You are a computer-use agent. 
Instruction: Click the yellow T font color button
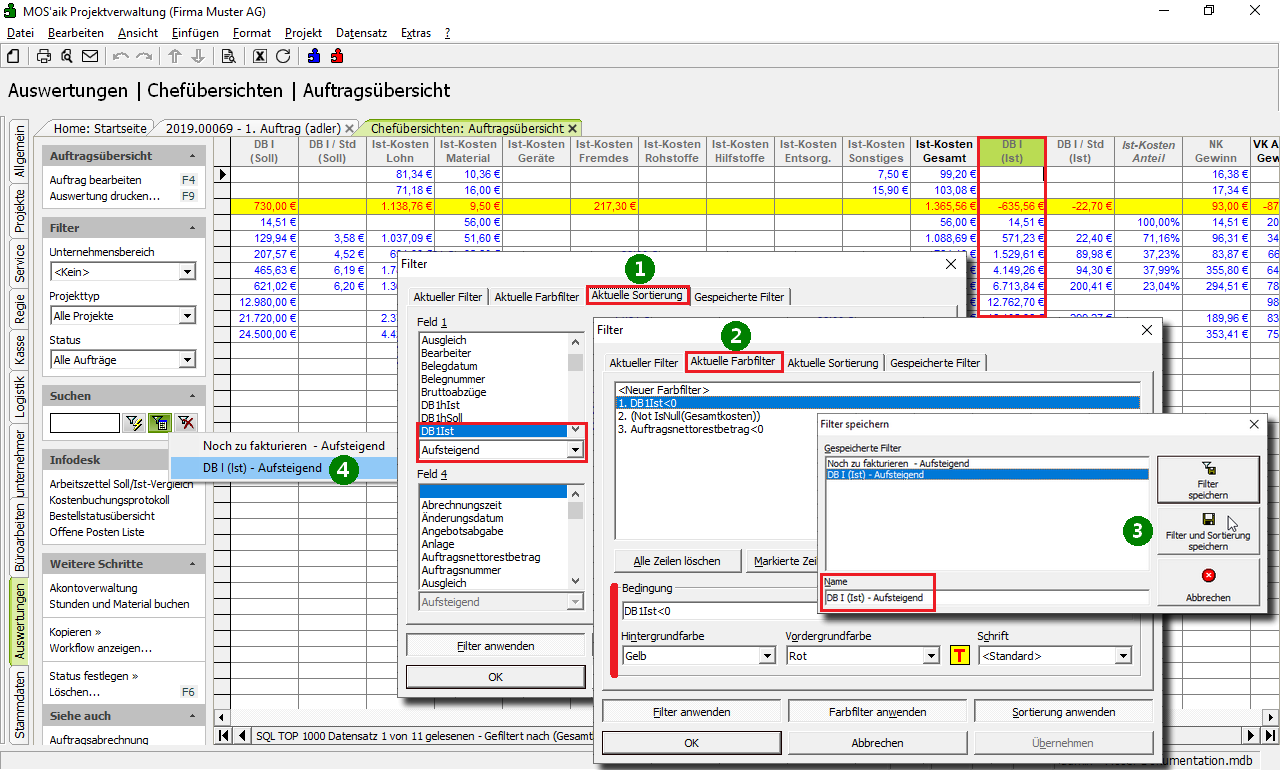(x=959, y=656)
